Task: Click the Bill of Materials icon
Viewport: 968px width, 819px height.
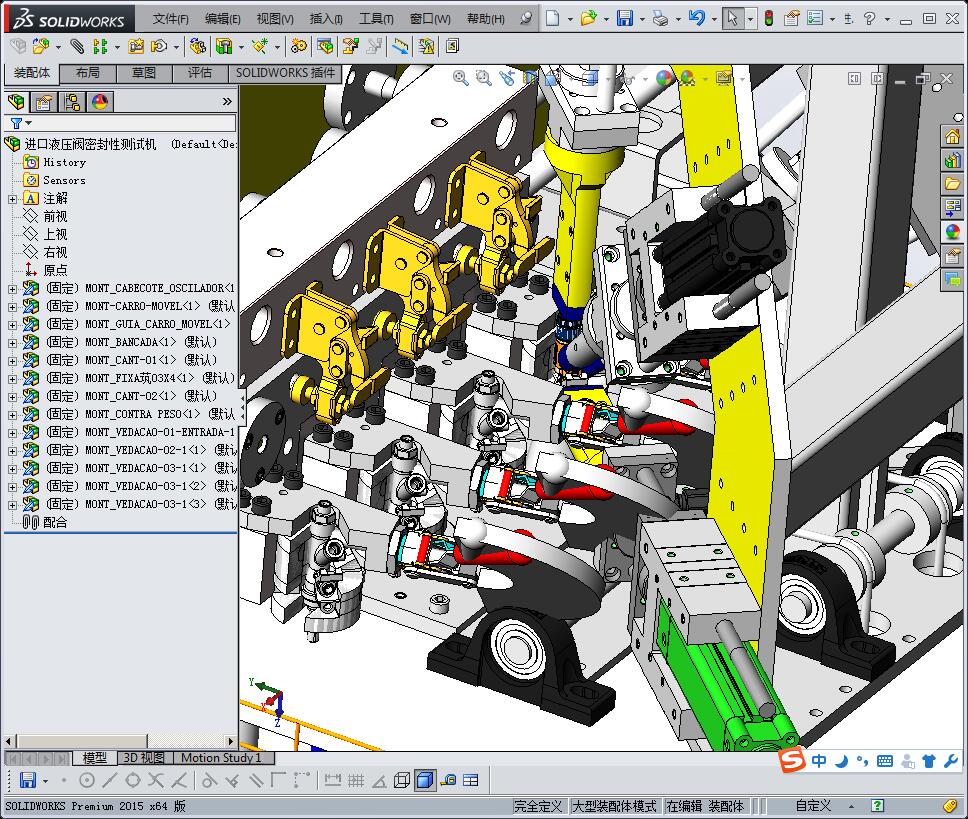Action: [x=325, y=46]
